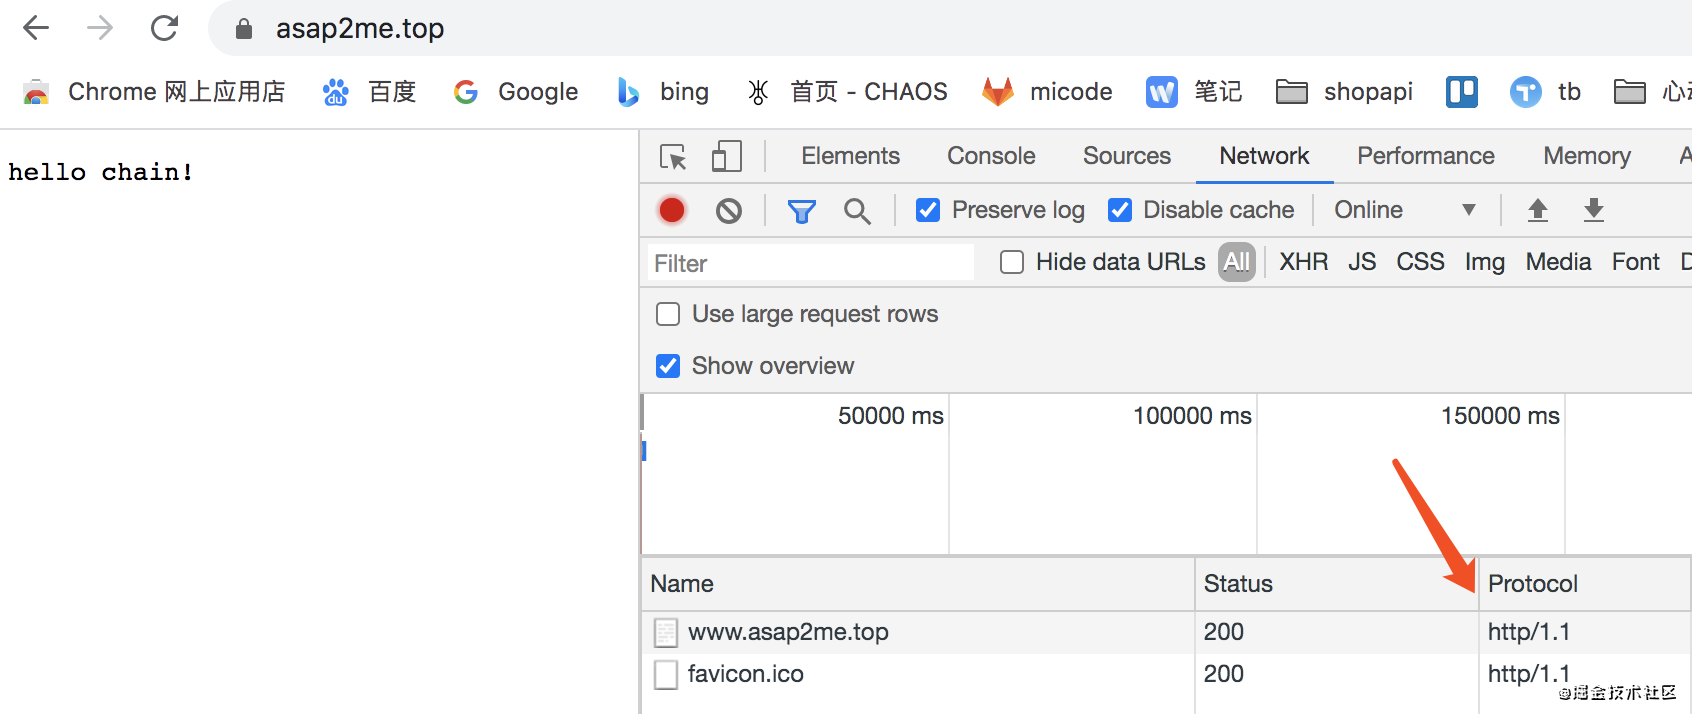Screen dimensions: 1692x714
Task: Filter requests by JS
Action: tap(1362, 262)
